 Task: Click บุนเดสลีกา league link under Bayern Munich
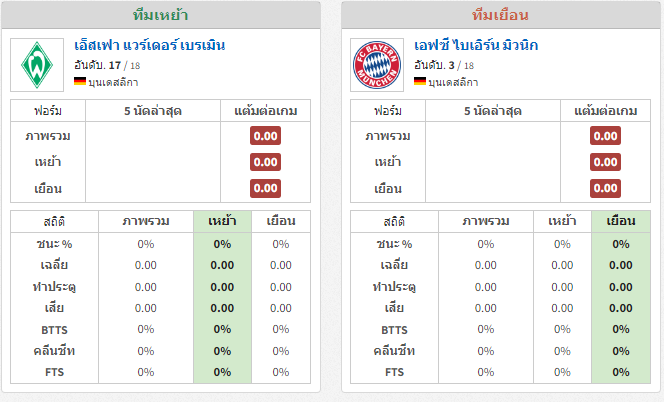(453, 82)
